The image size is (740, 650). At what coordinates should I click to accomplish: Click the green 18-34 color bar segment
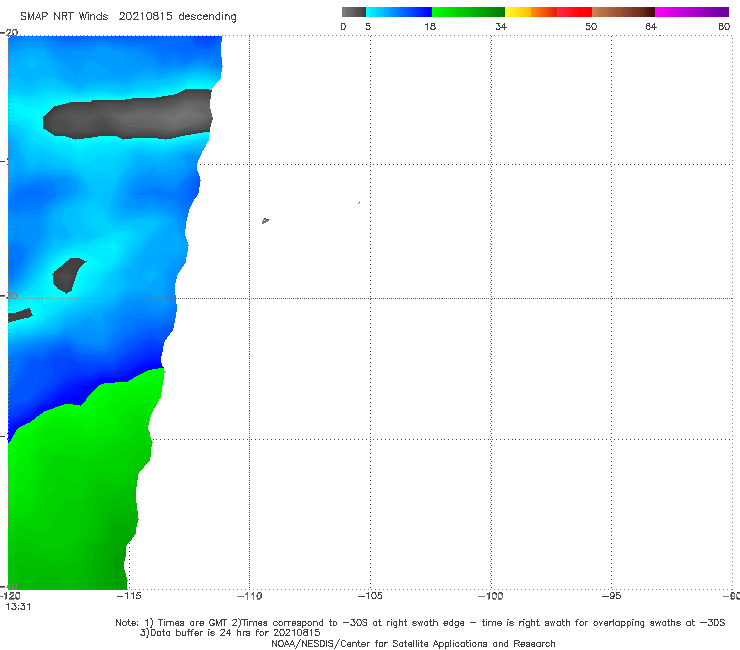(x=468, y=12)
